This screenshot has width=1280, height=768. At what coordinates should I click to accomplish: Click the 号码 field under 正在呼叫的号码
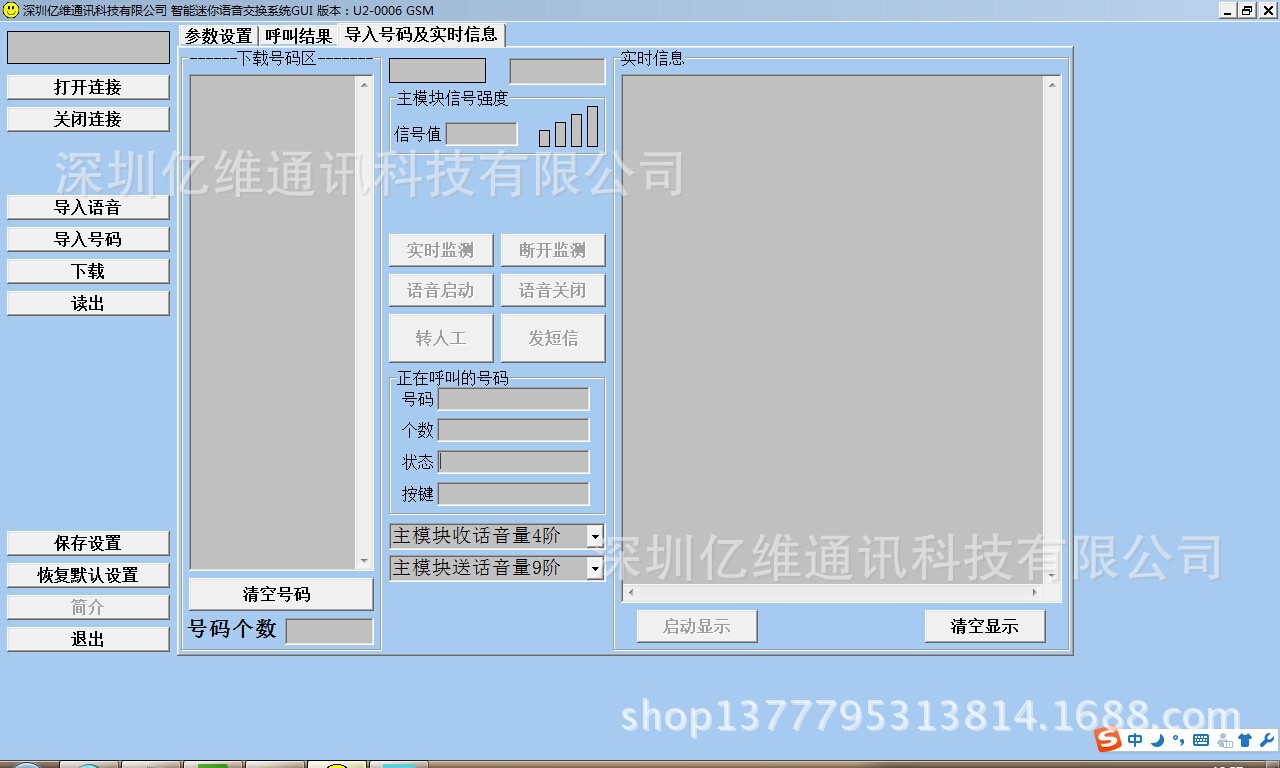click(x=513, y=399)
